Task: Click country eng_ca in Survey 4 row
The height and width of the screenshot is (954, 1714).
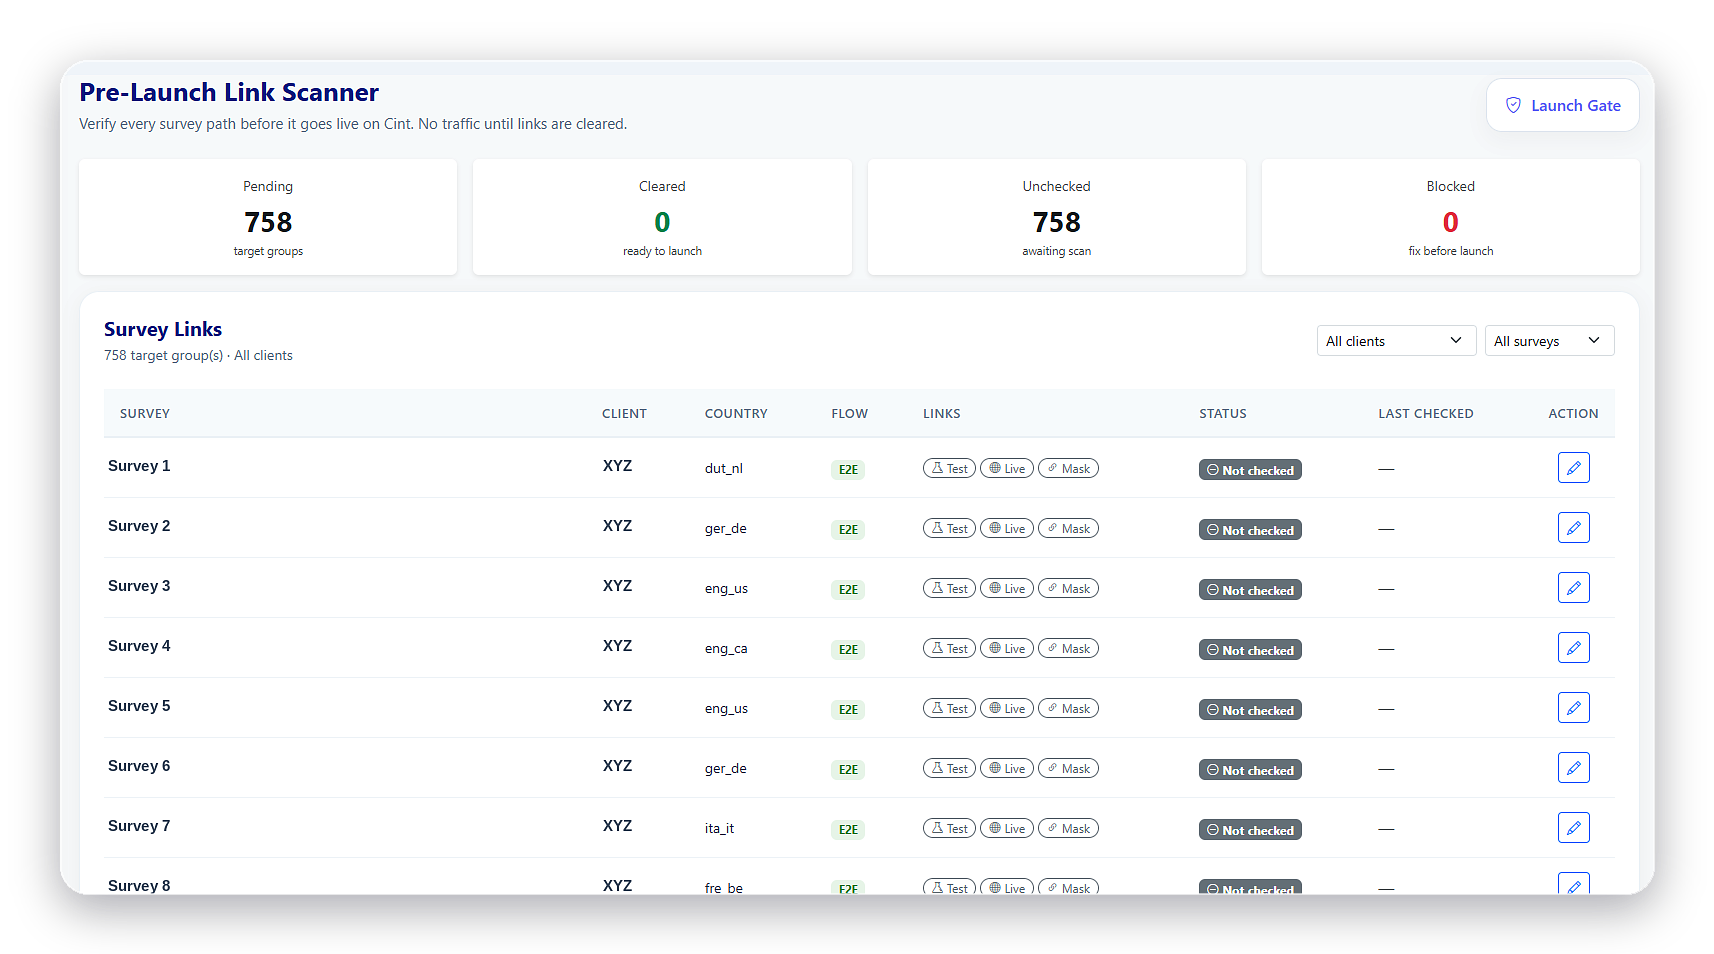Action: click(x=726, y=648)
